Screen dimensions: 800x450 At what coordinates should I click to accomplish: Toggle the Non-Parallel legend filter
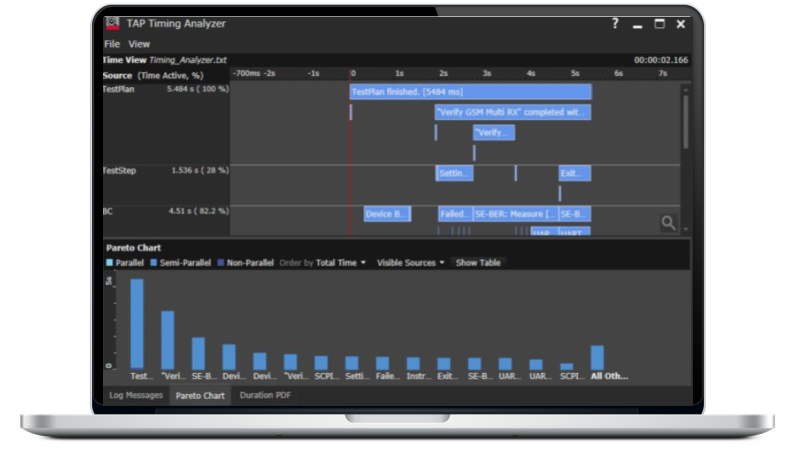coord(244,263)
